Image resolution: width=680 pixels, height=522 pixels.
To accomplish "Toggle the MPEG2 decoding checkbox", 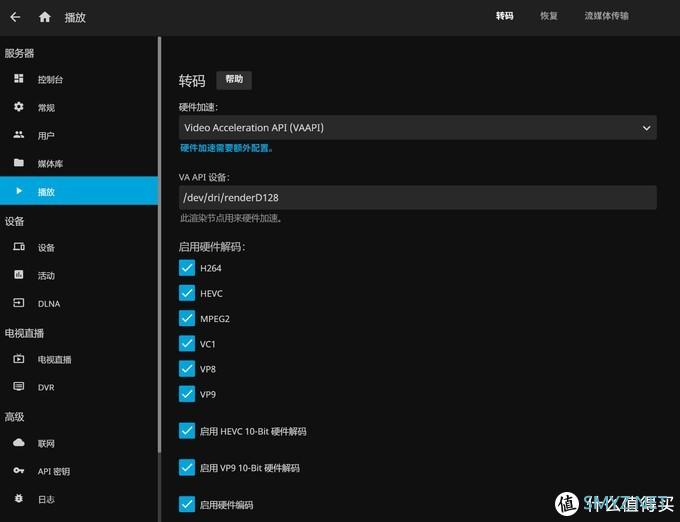I will tap(187, 318).
